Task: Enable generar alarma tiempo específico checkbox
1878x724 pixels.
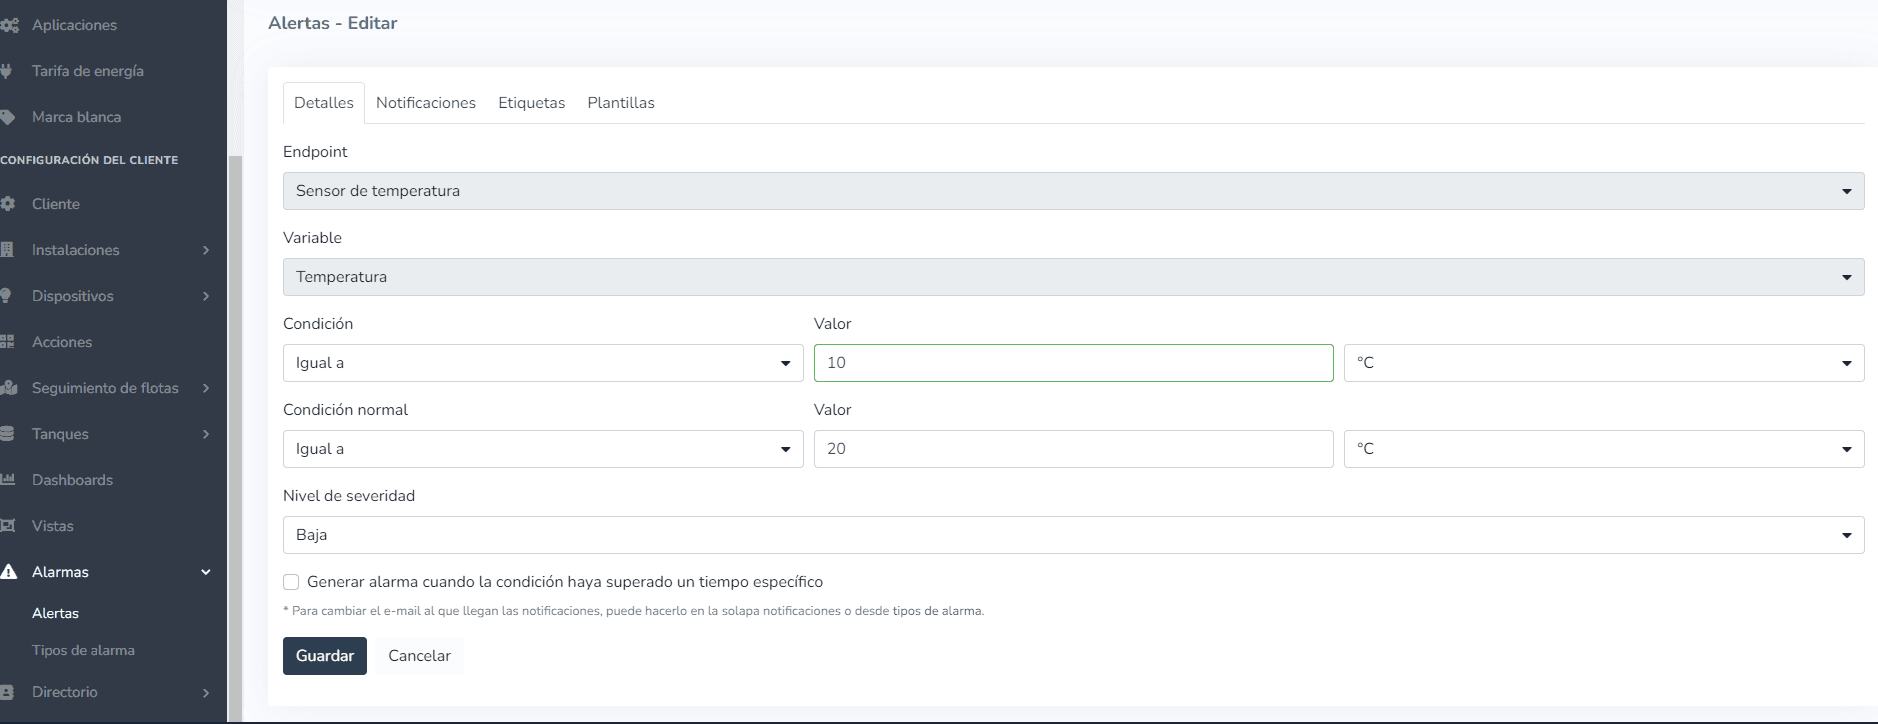Action: tap(291, 582)
